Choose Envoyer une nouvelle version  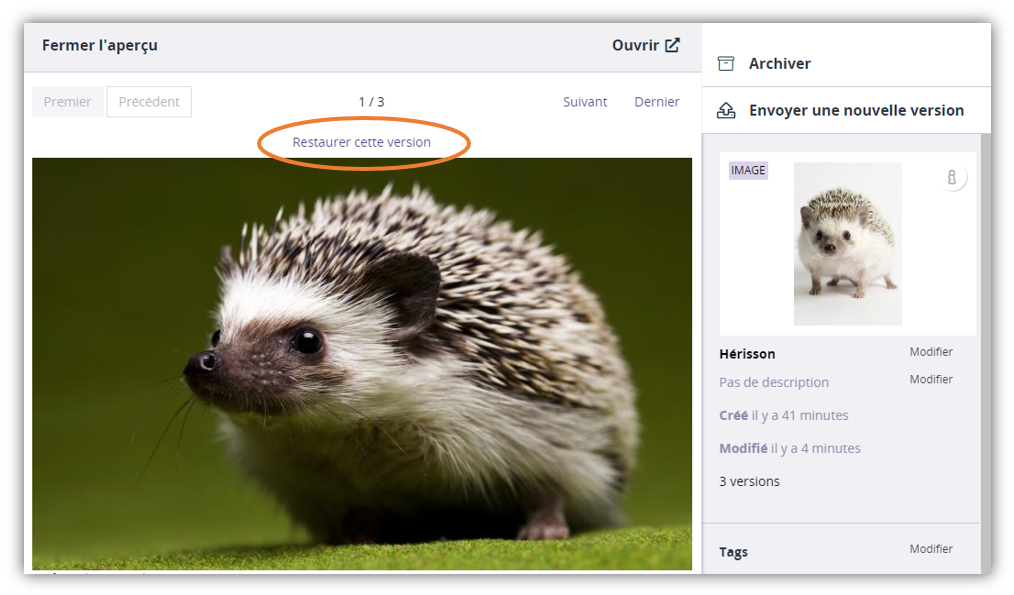coord(856,110)
